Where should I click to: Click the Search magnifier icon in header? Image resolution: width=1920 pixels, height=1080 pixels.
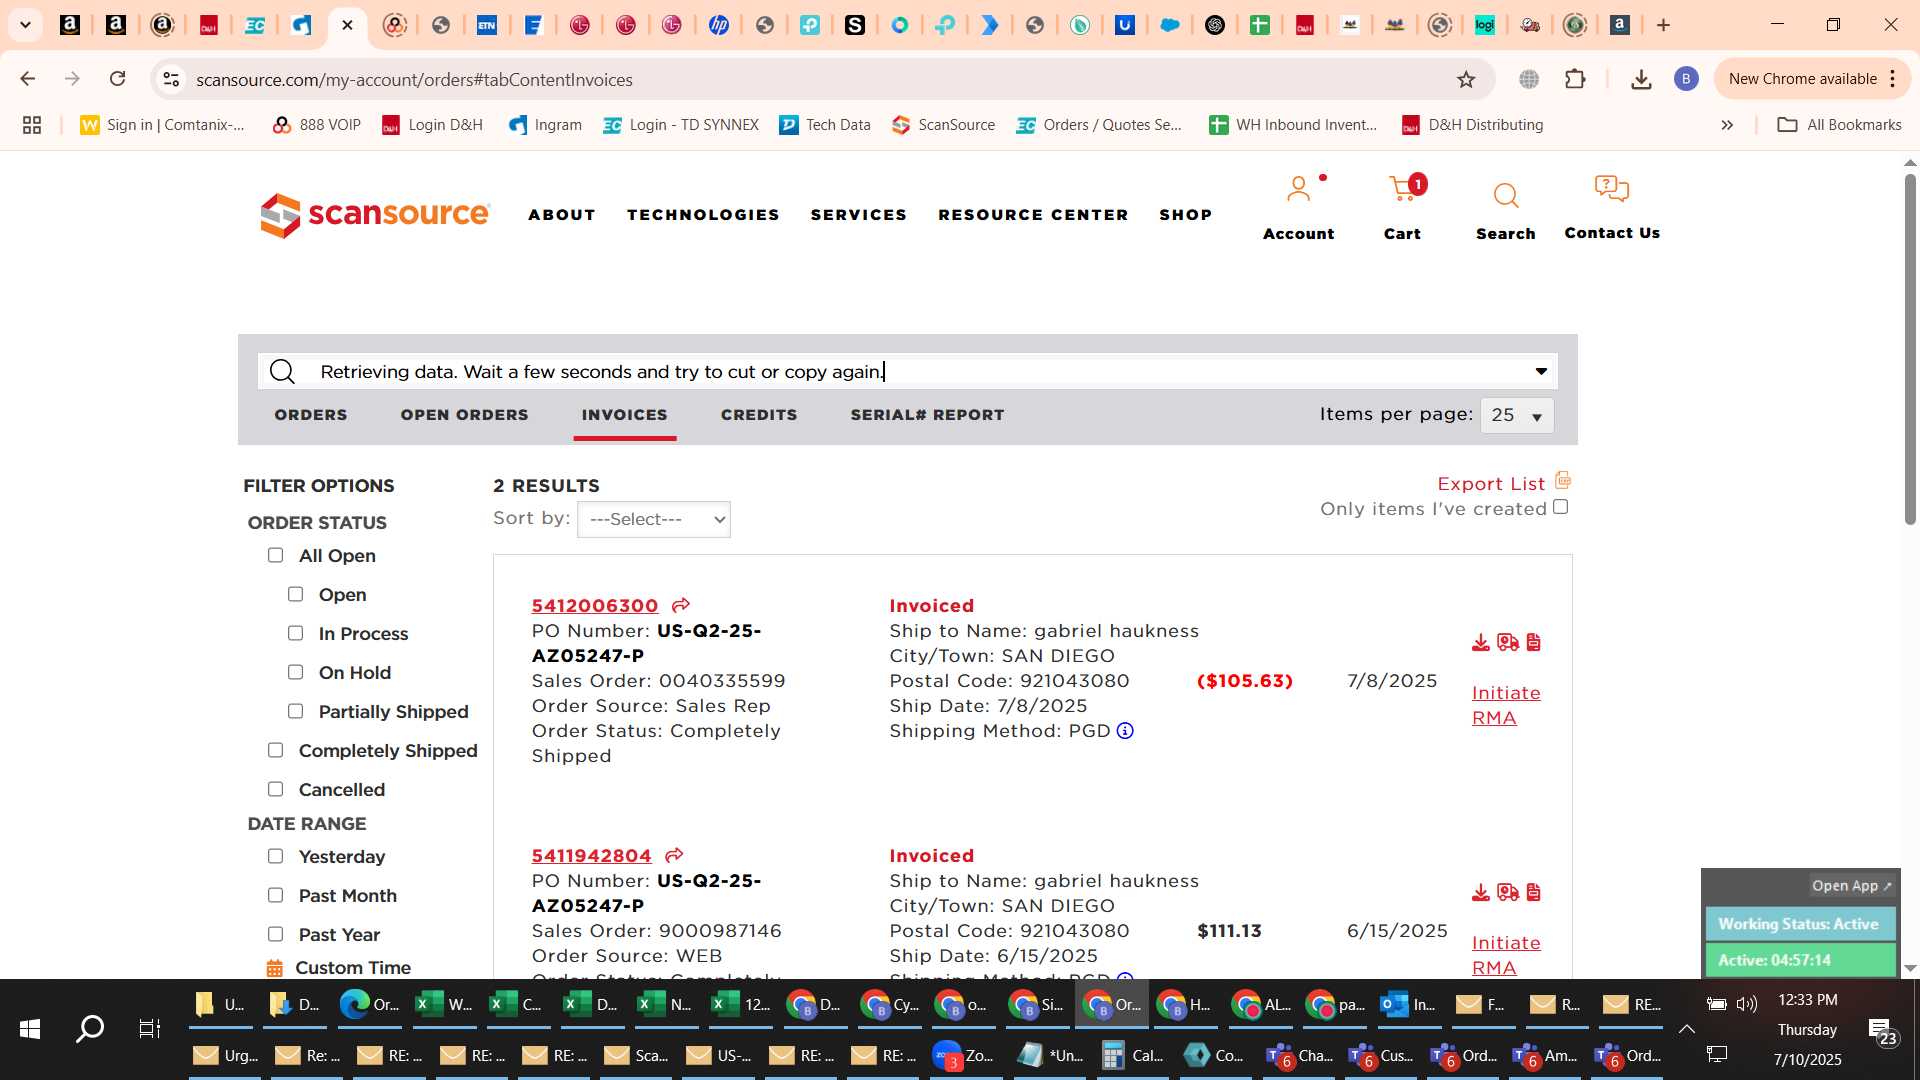(x=1506, y=195)
